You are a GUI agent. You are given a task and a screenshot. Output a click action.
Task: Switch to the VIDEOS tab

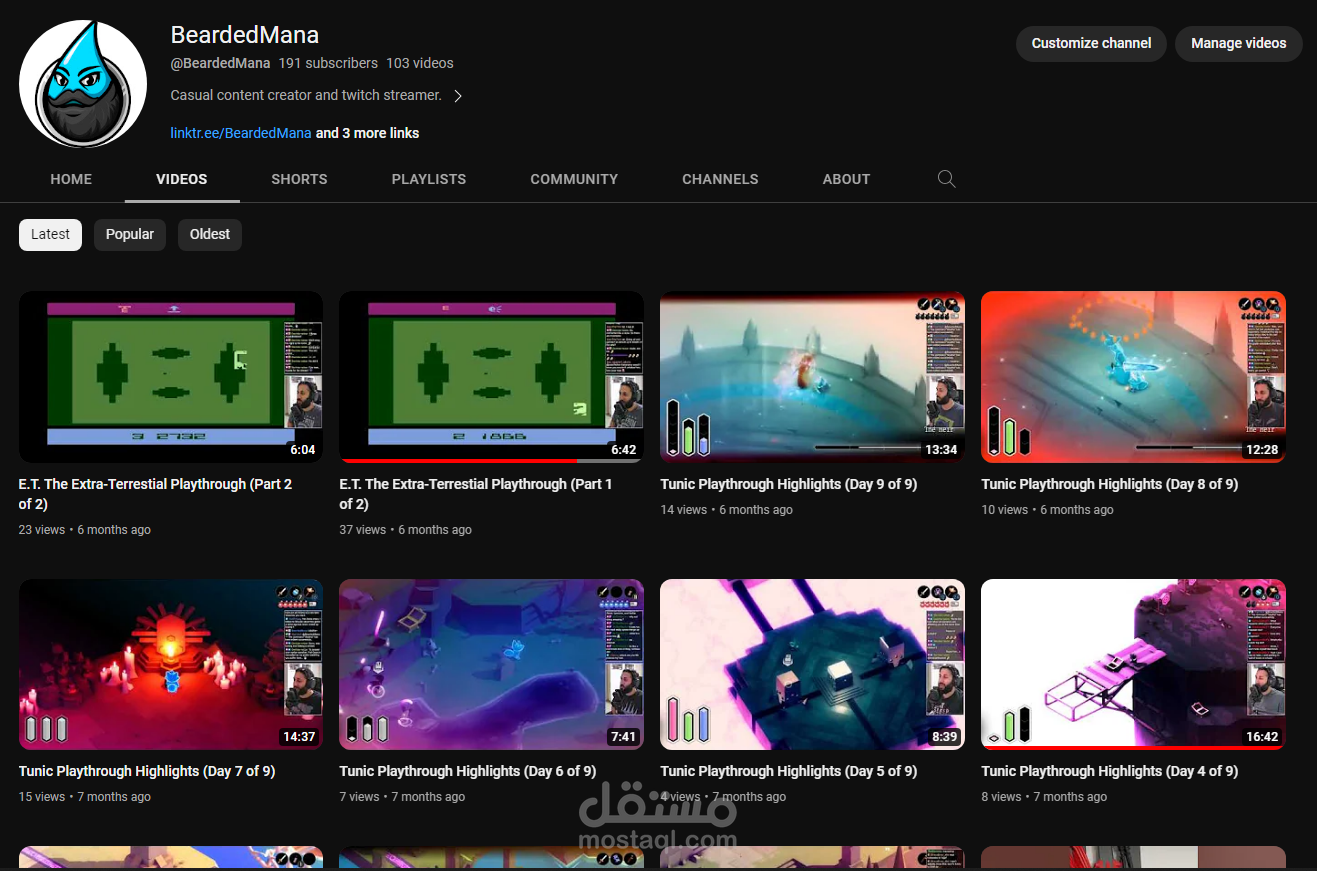(x=182, y=179)
